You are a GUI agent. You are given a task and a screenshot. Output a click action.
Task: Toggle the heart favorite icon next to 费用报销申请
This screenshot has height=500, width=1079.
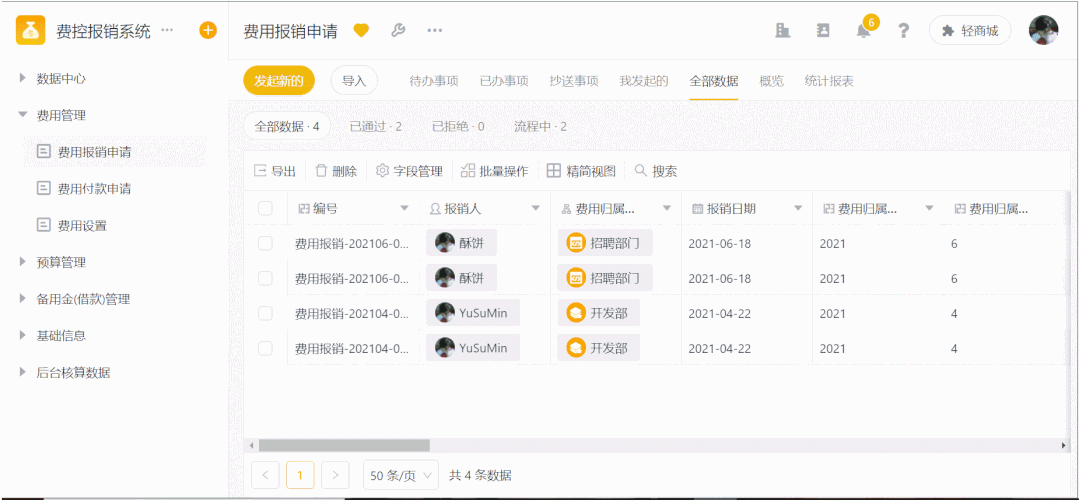361,30
